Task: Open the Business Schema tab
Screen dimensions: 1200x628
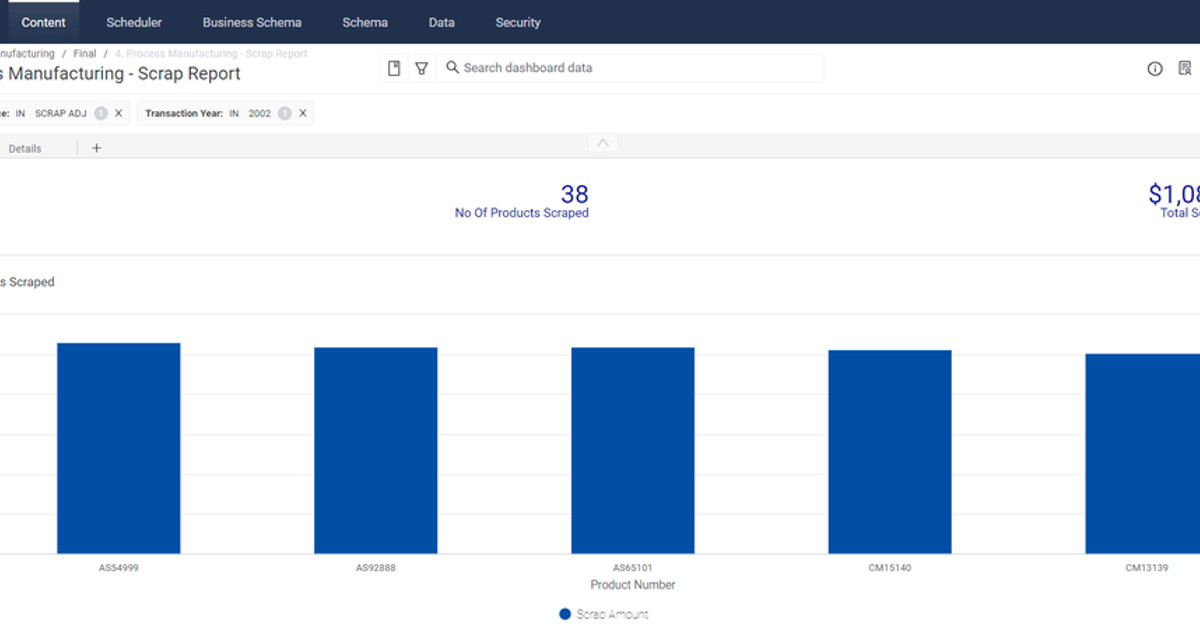Action: 252,22
